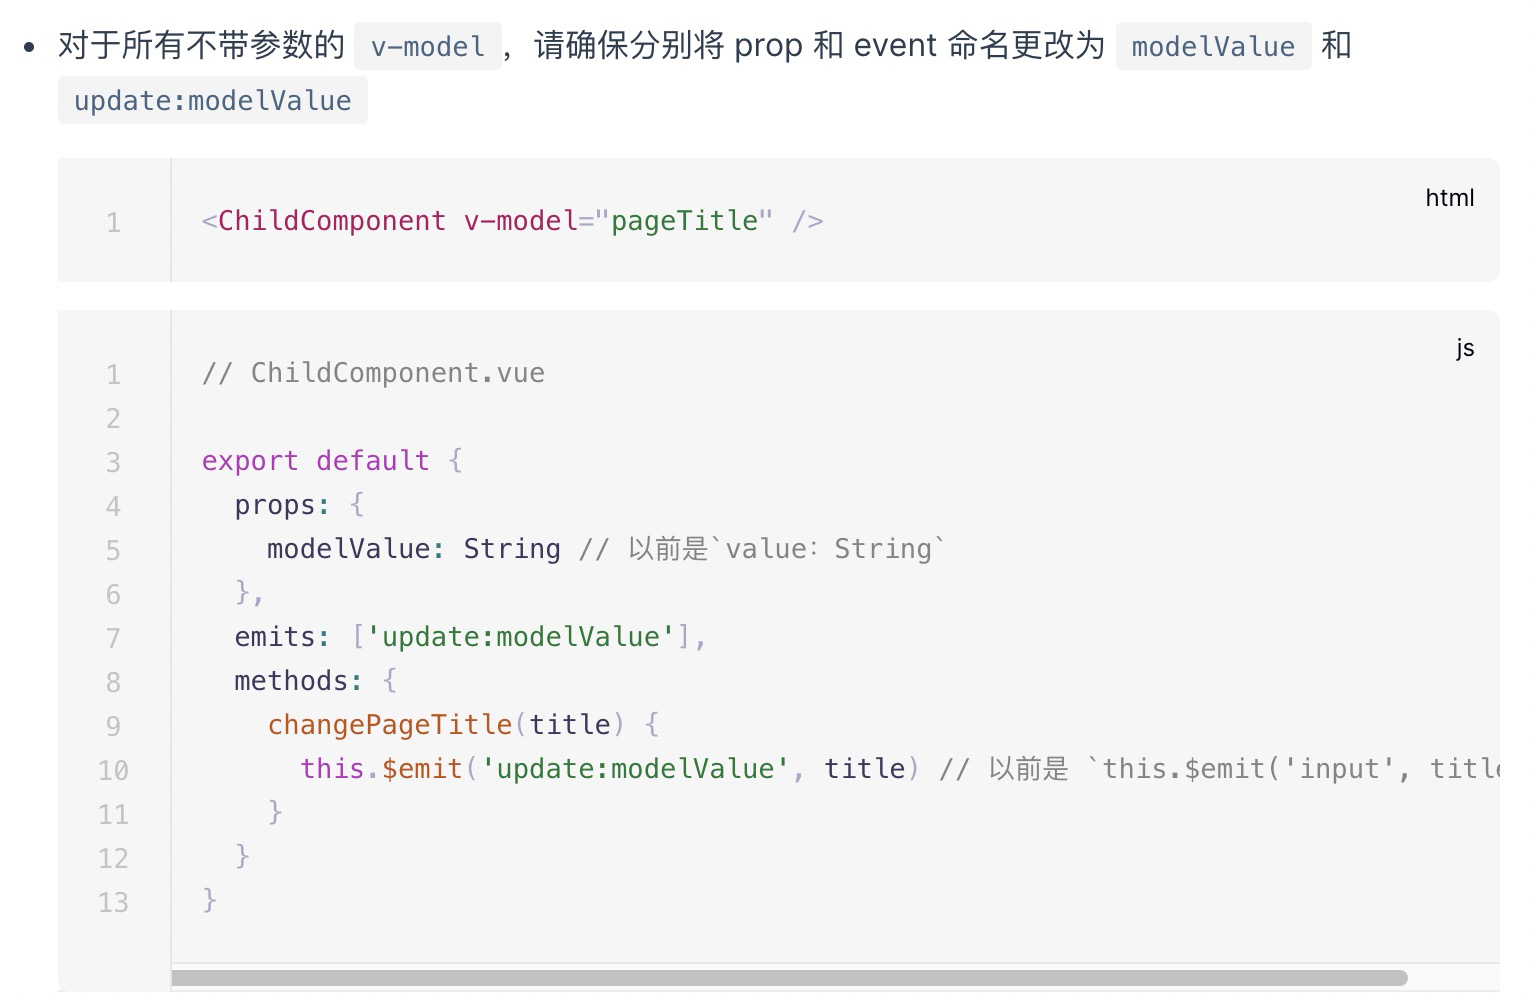Click the "default" keyword in the JS code
The image size is (1530, 998).
pyautogui.click(x=372, y=461)
